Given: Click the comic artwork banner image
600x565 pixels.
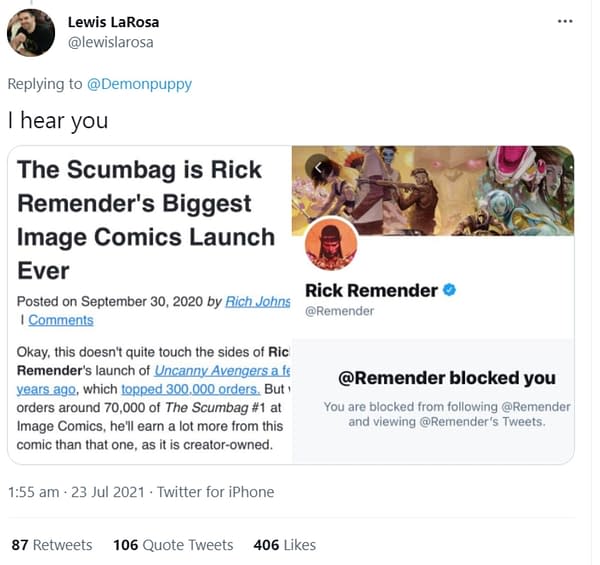Looking at the screenshot, I should coord(433,191).
